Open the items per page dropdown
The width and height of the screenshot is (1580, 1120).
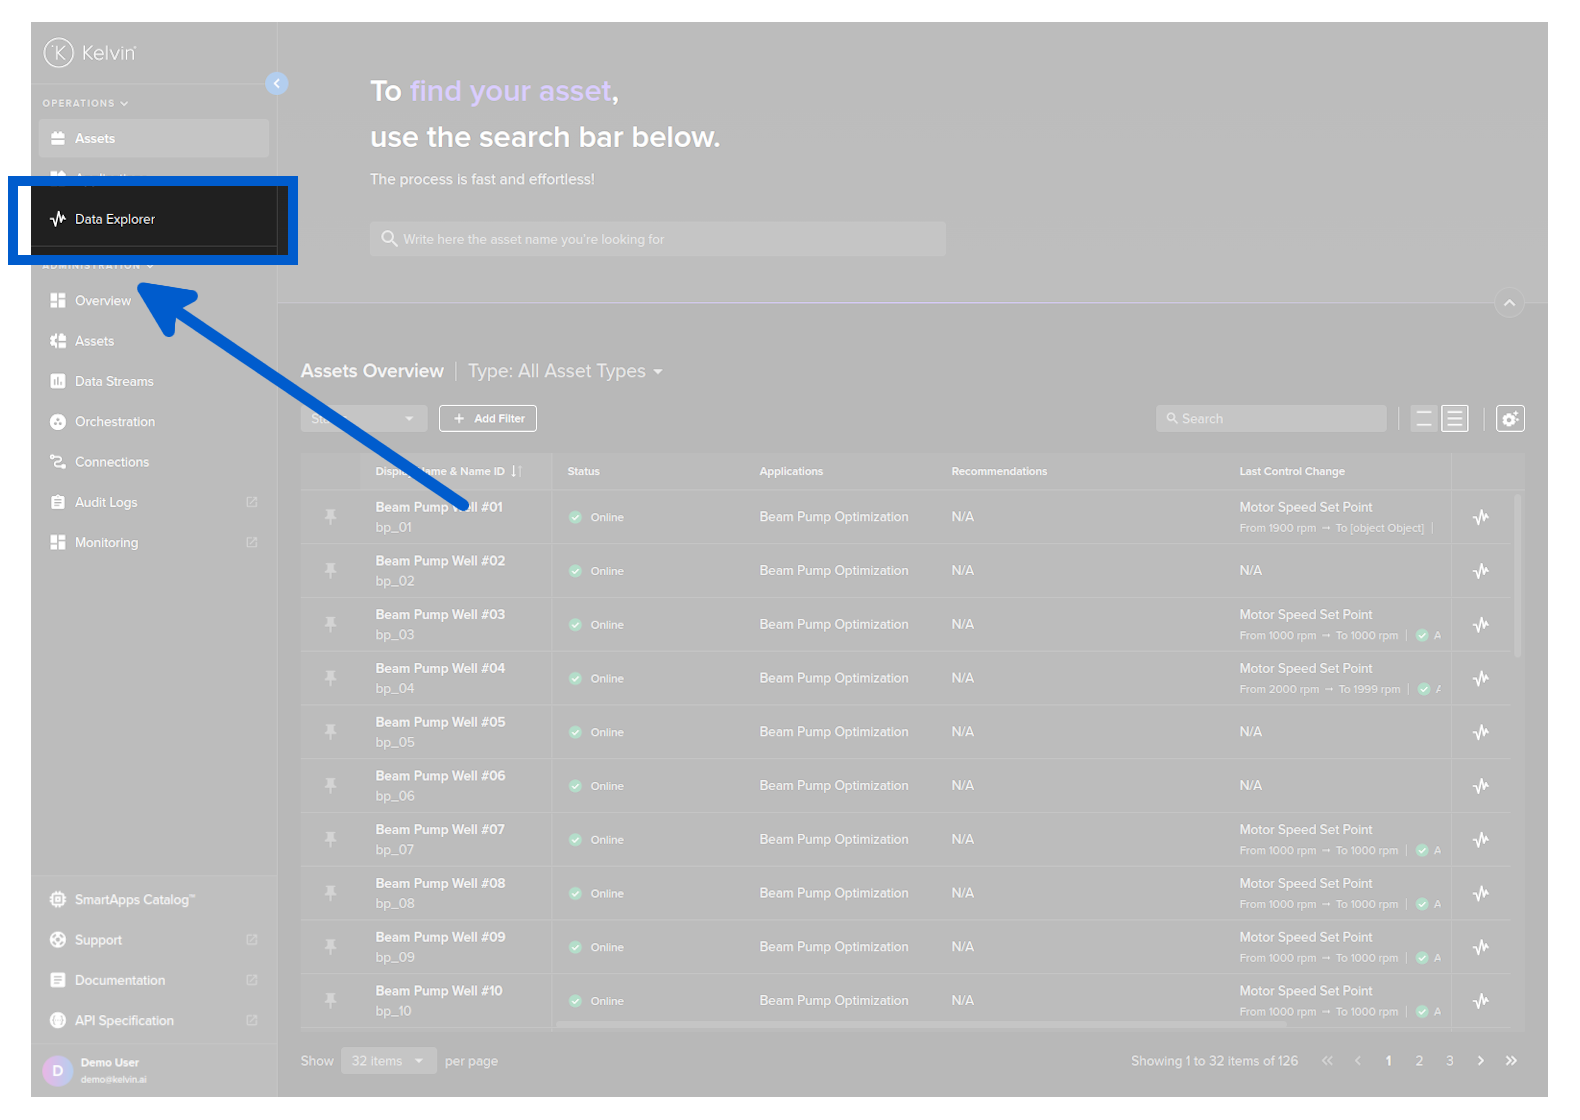[388, 1061]
